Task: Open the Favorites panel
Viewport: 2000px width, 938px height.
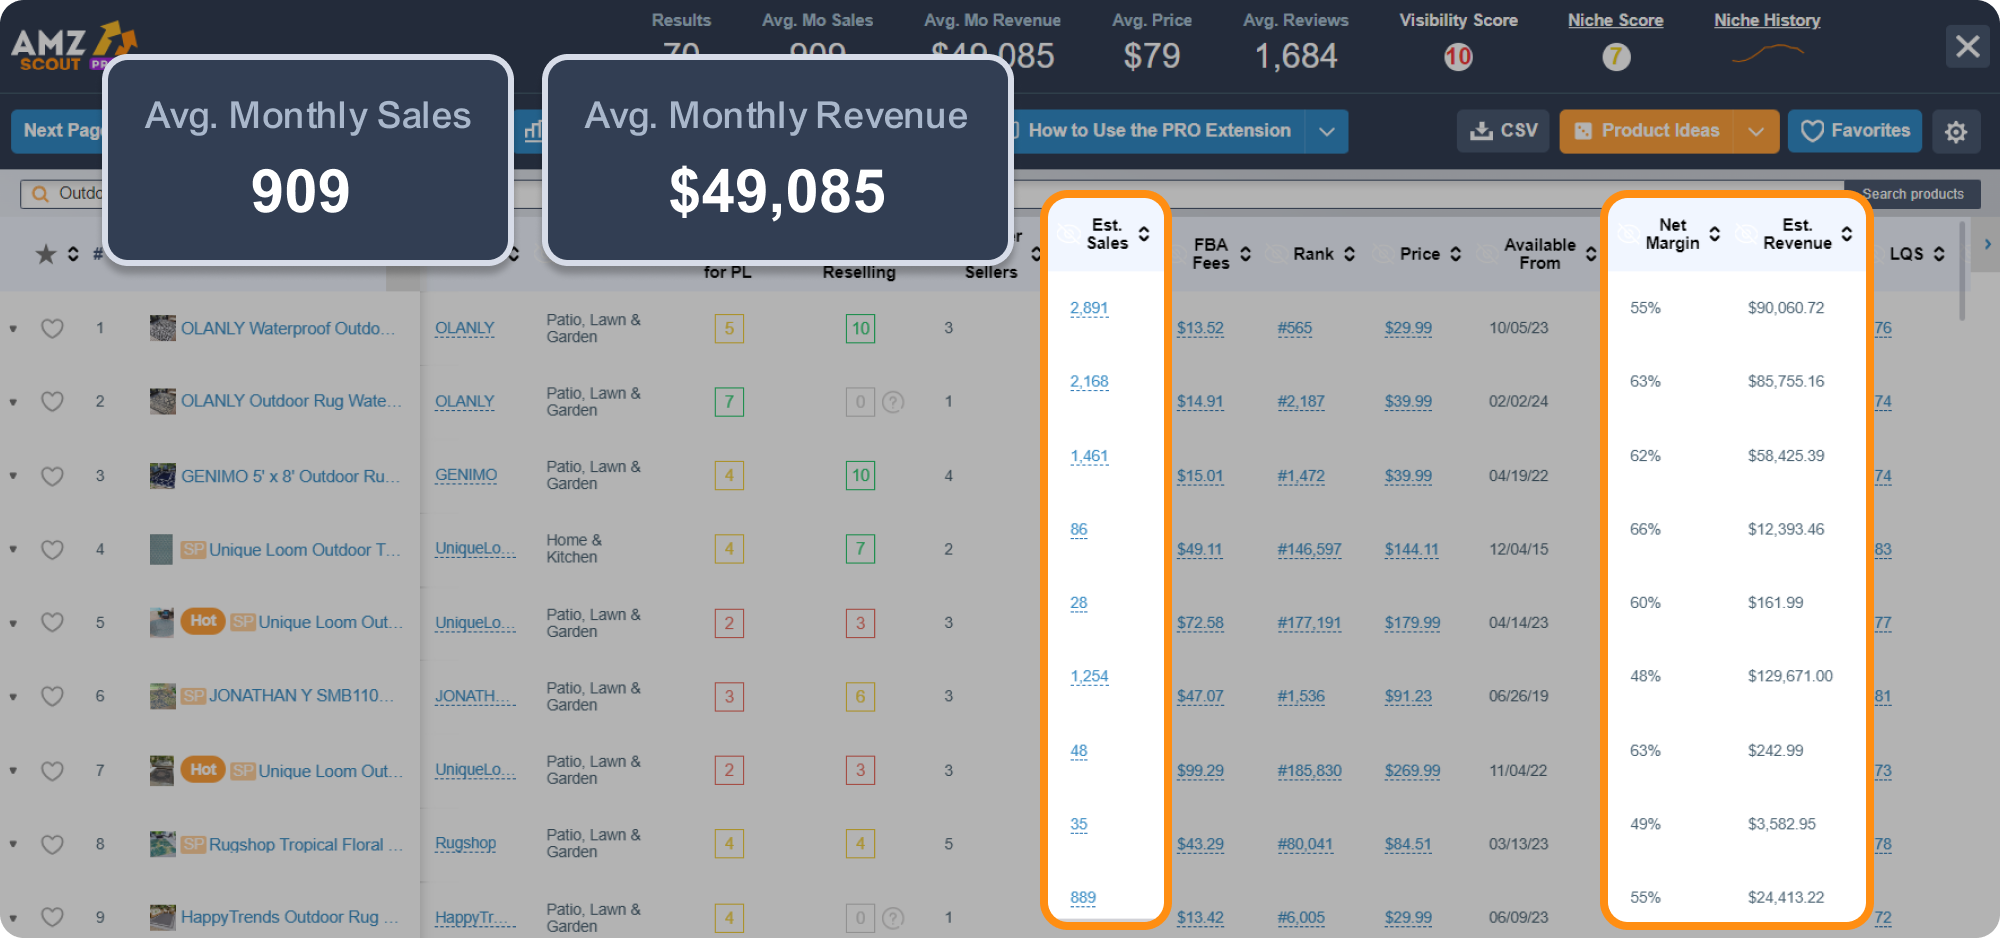Action: click(x=1854, y=131)
